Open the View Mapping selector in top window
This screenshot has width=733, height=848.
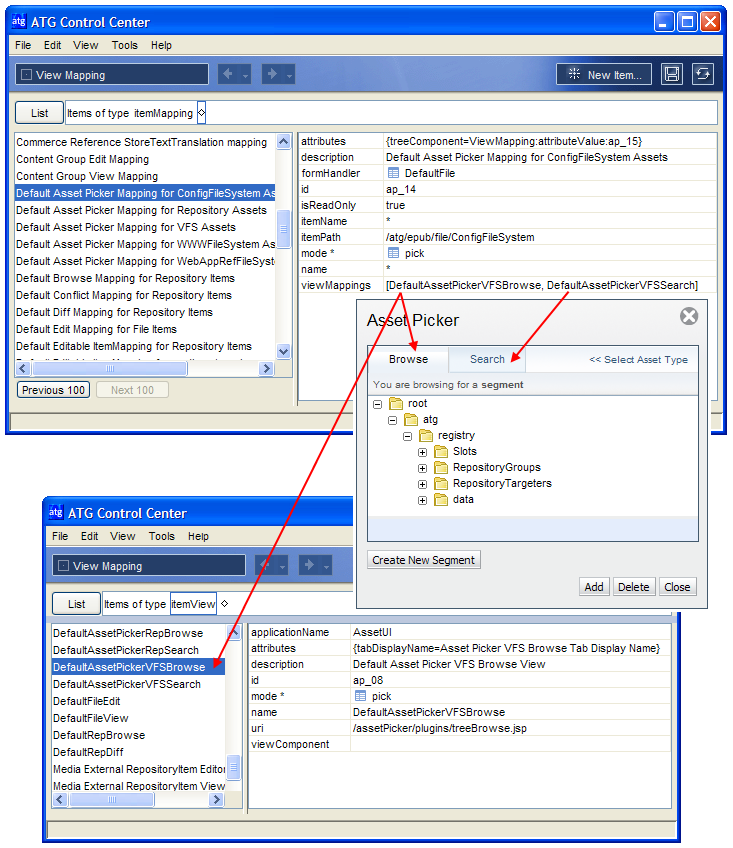(x=112, y=75)
